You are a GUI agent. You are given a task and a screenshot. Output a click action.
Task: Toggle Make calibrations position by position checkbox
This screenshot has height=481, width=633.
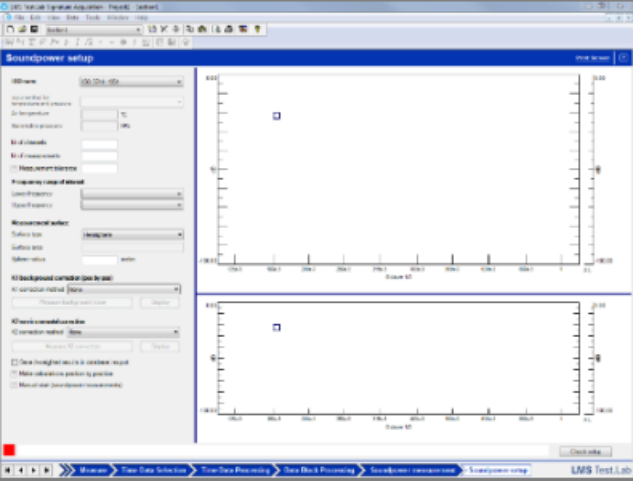click(x=13, y=372)
